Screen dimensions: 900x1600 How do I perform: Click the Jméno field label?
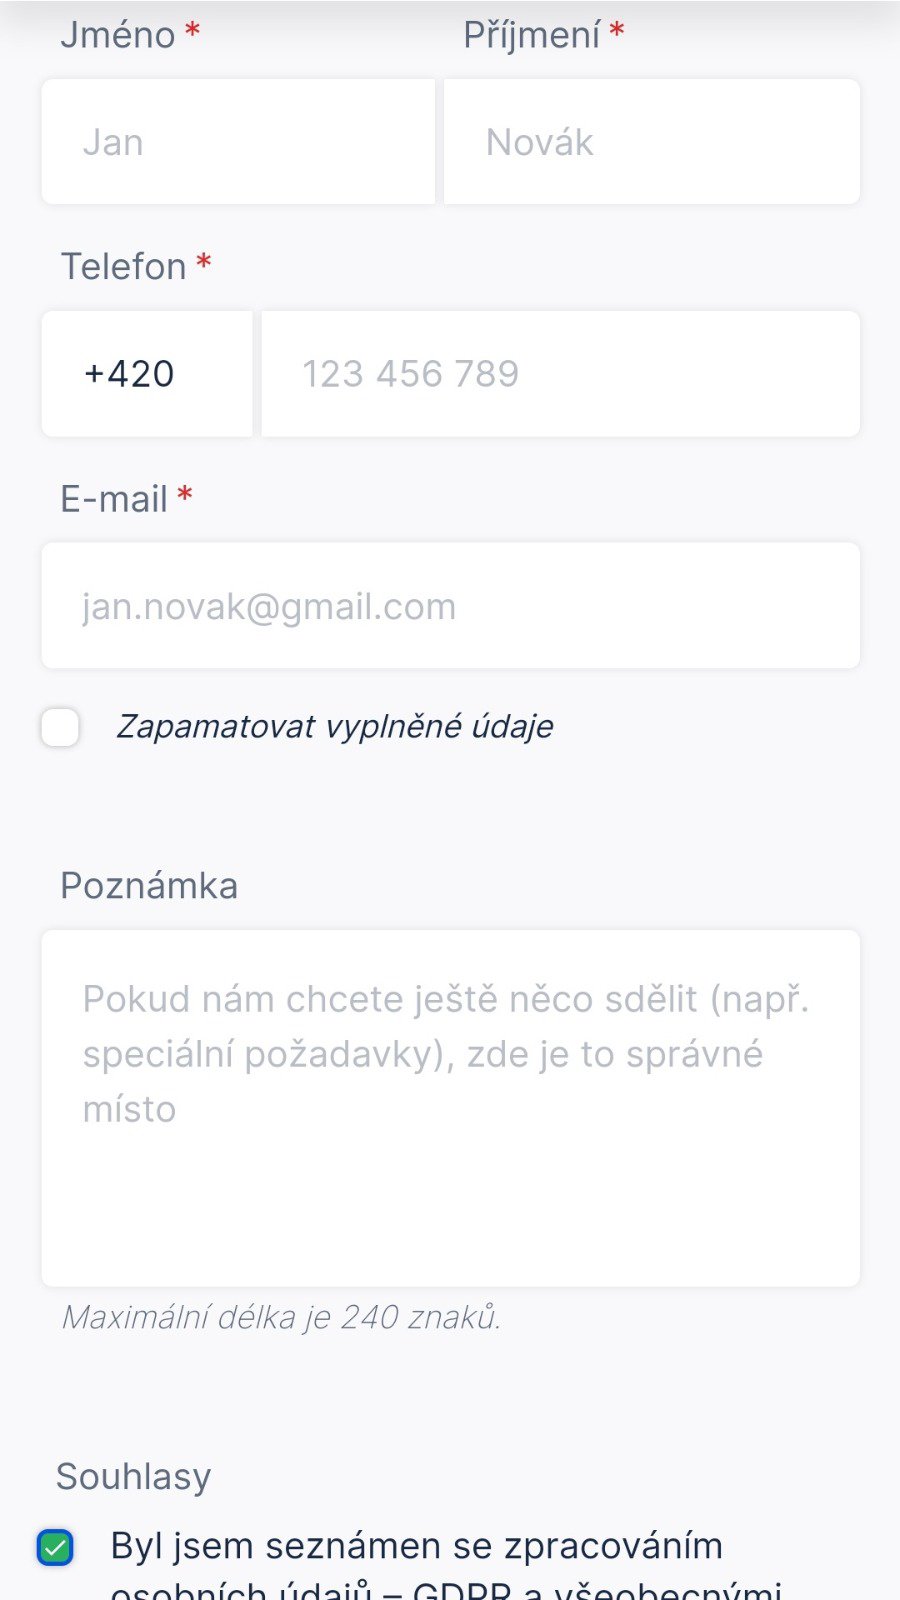pyautogui.click(x=117, y=35)
